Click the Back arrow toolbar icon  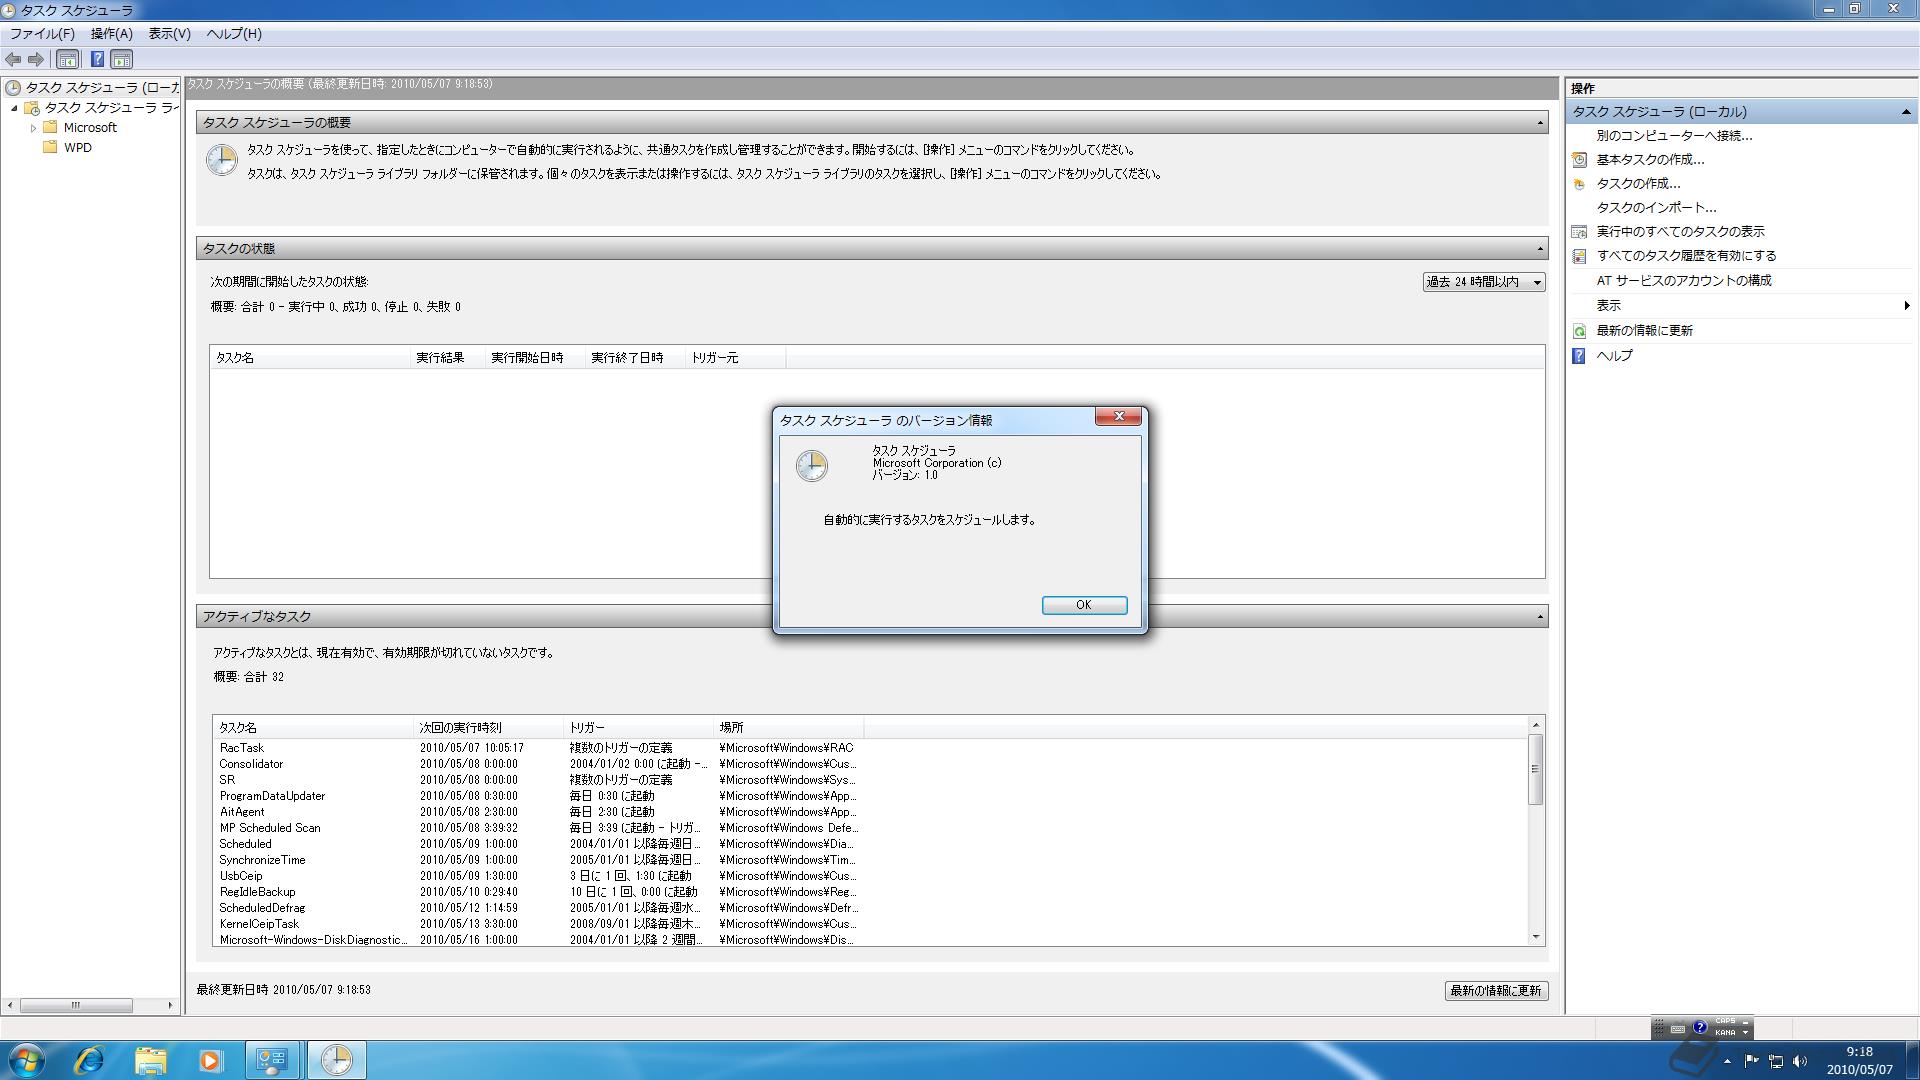tap(13, 59)
